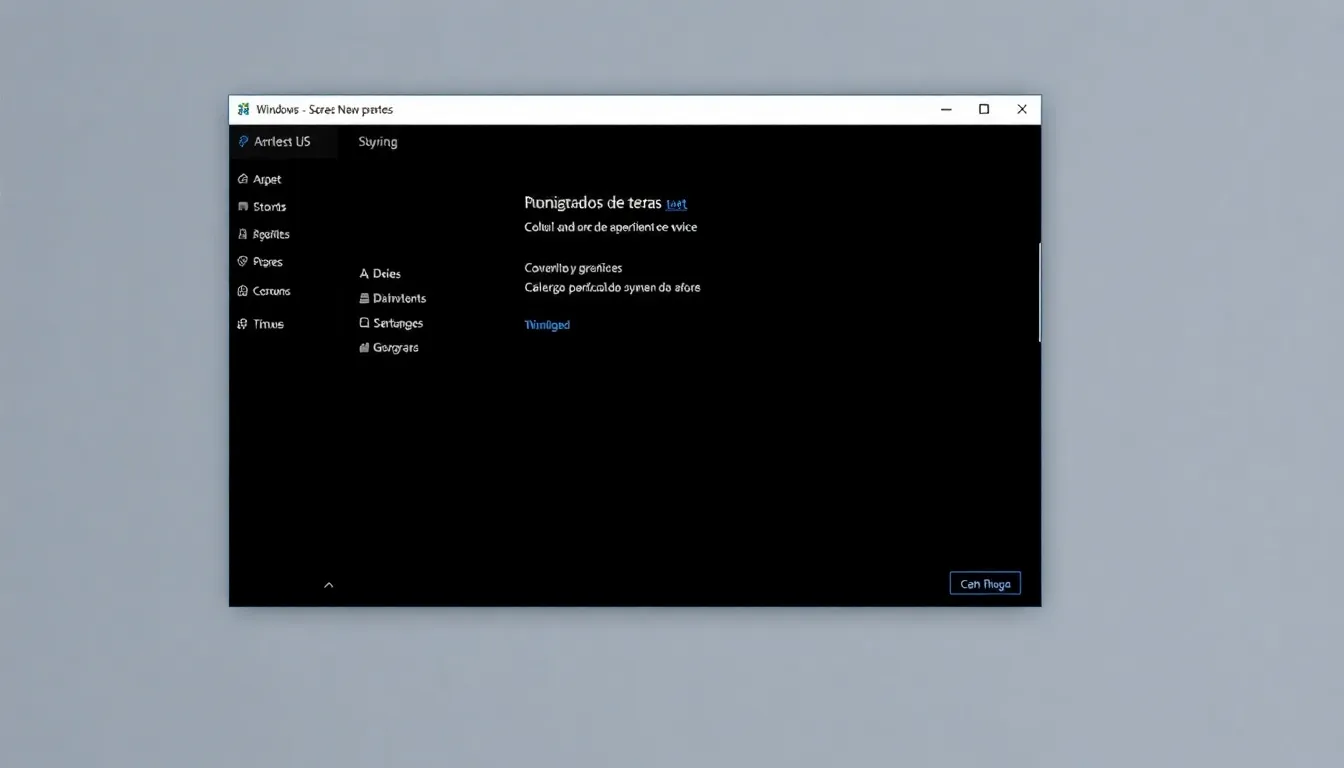Viewport: 1344px width, 768px height.
Task: Click the Dainvients label
Action: pyautogui.click(x=399, y=298)
